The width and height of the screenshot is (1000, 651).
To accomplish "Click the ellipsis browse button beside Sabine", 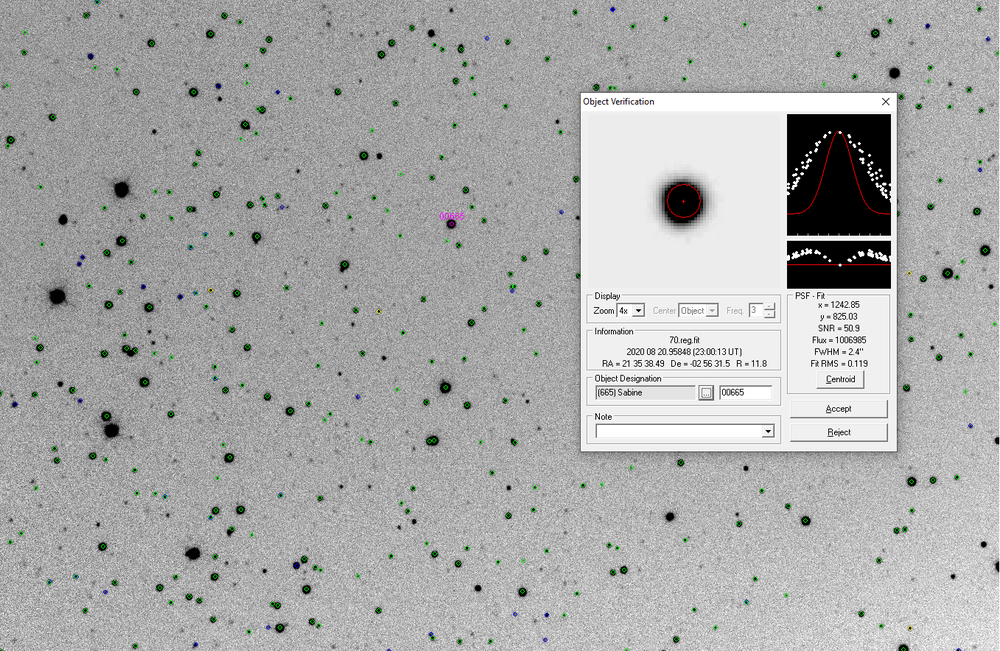I will 706,393.
